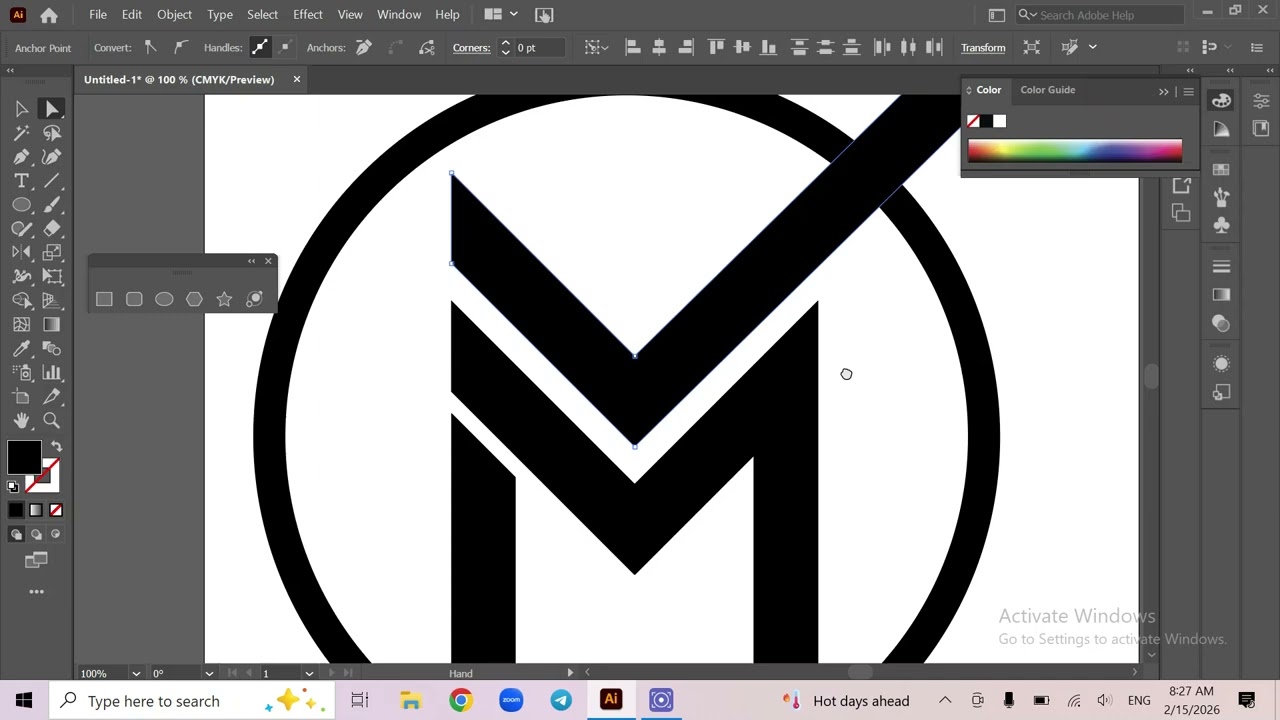Select the Direct Selection tool

(52, 109)
